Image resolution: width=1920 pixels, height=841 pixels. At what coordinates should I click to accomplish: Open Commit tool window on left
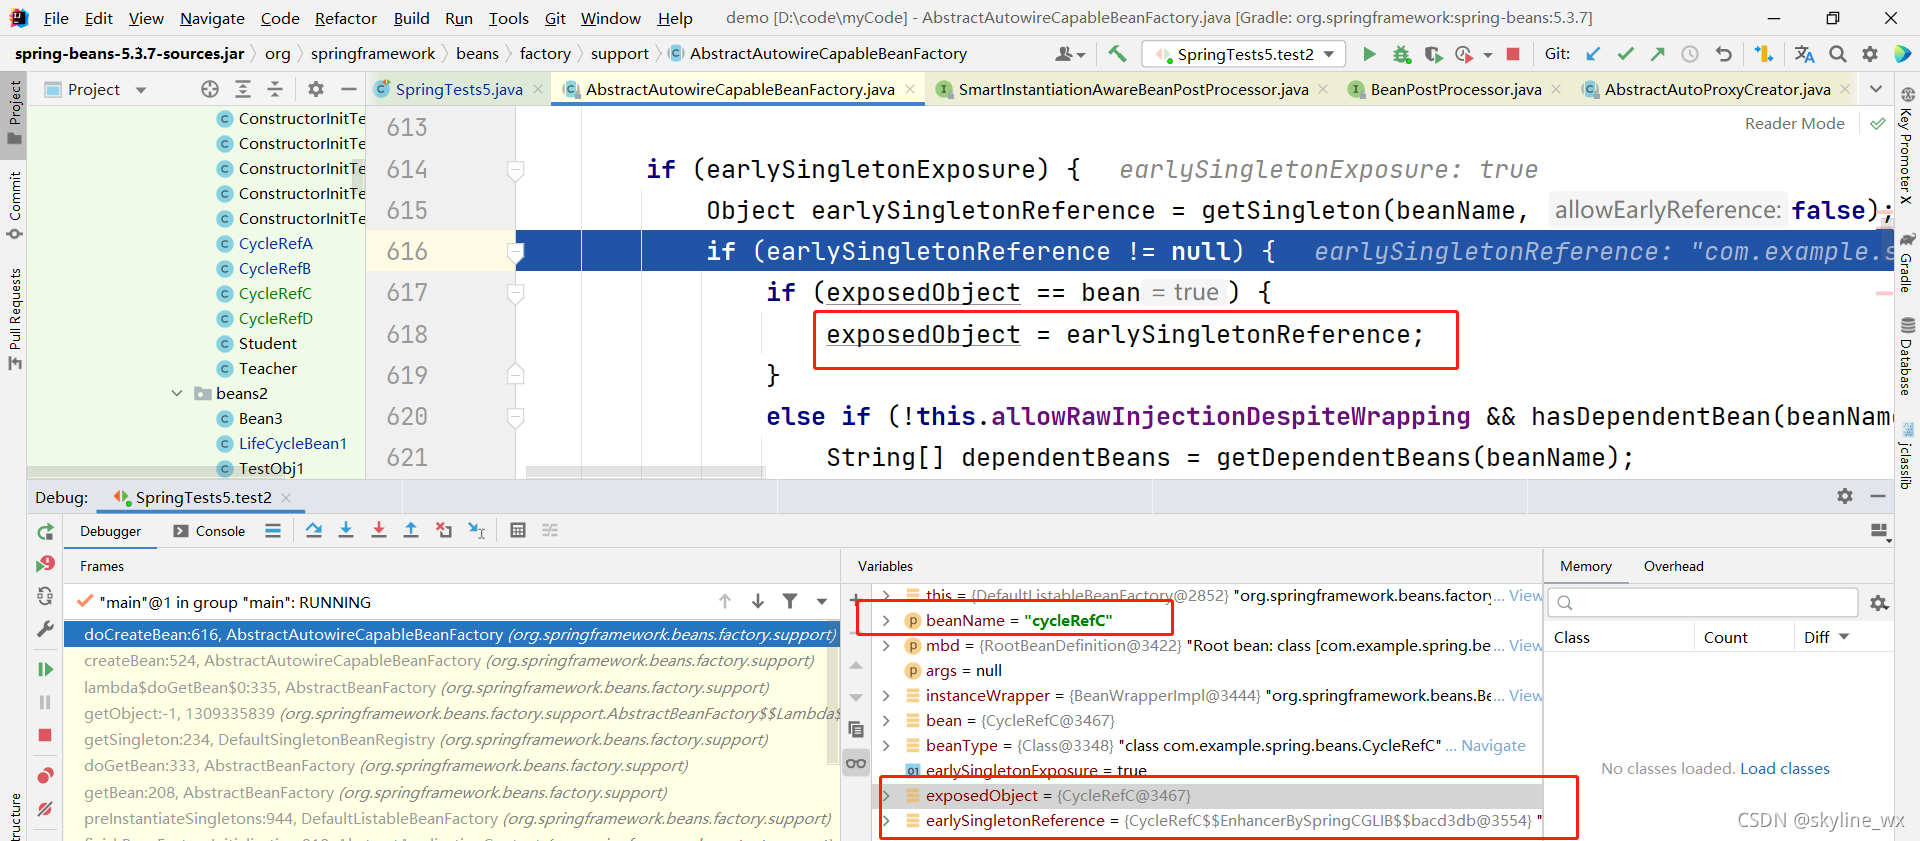tap(14, 205)
